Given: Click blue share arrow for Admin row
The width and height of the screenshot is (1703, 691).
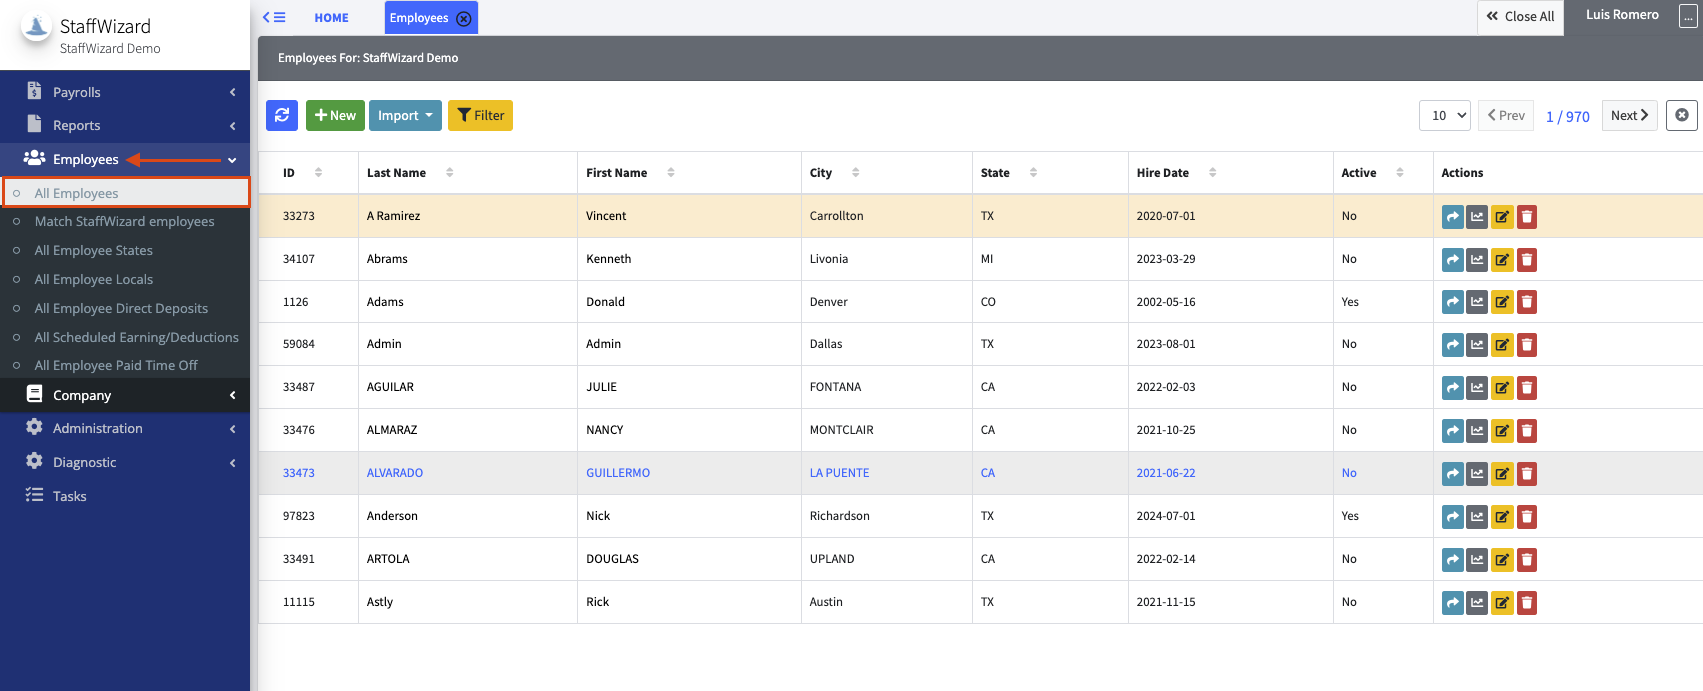Looking at the screenshot, I should click(1452, 345).
